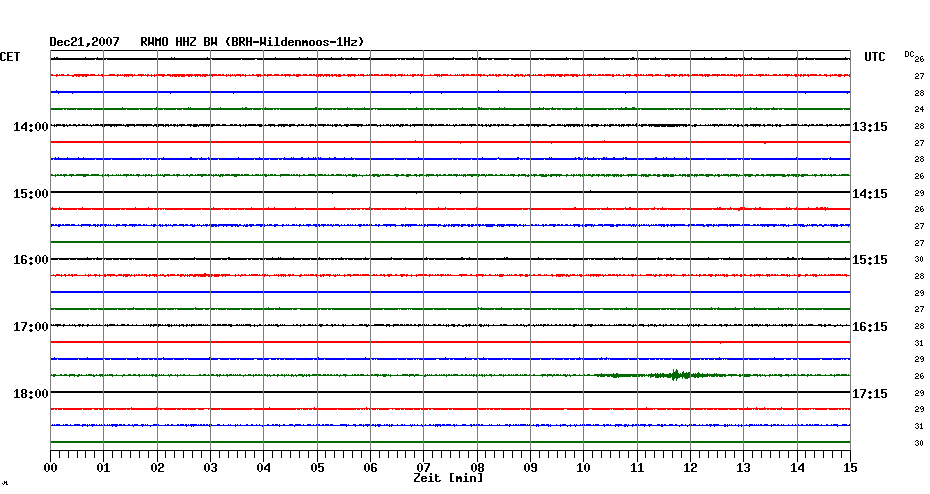Click the "17:15" UTC time label
The height and width of the screenshot is (494, 930).
click(x=870, y=394)
